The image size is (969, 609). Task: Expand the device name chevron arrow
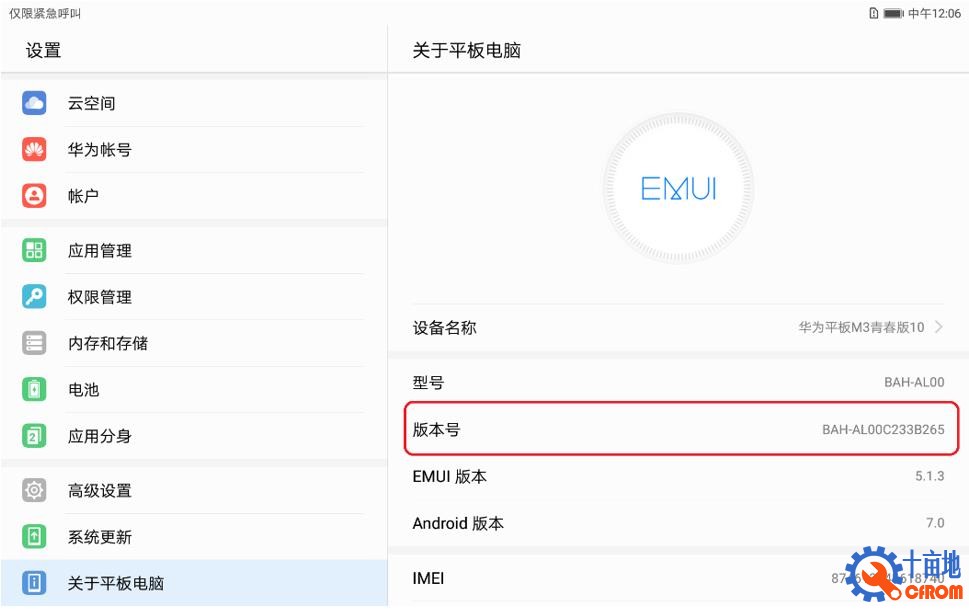tap(938, 327)
